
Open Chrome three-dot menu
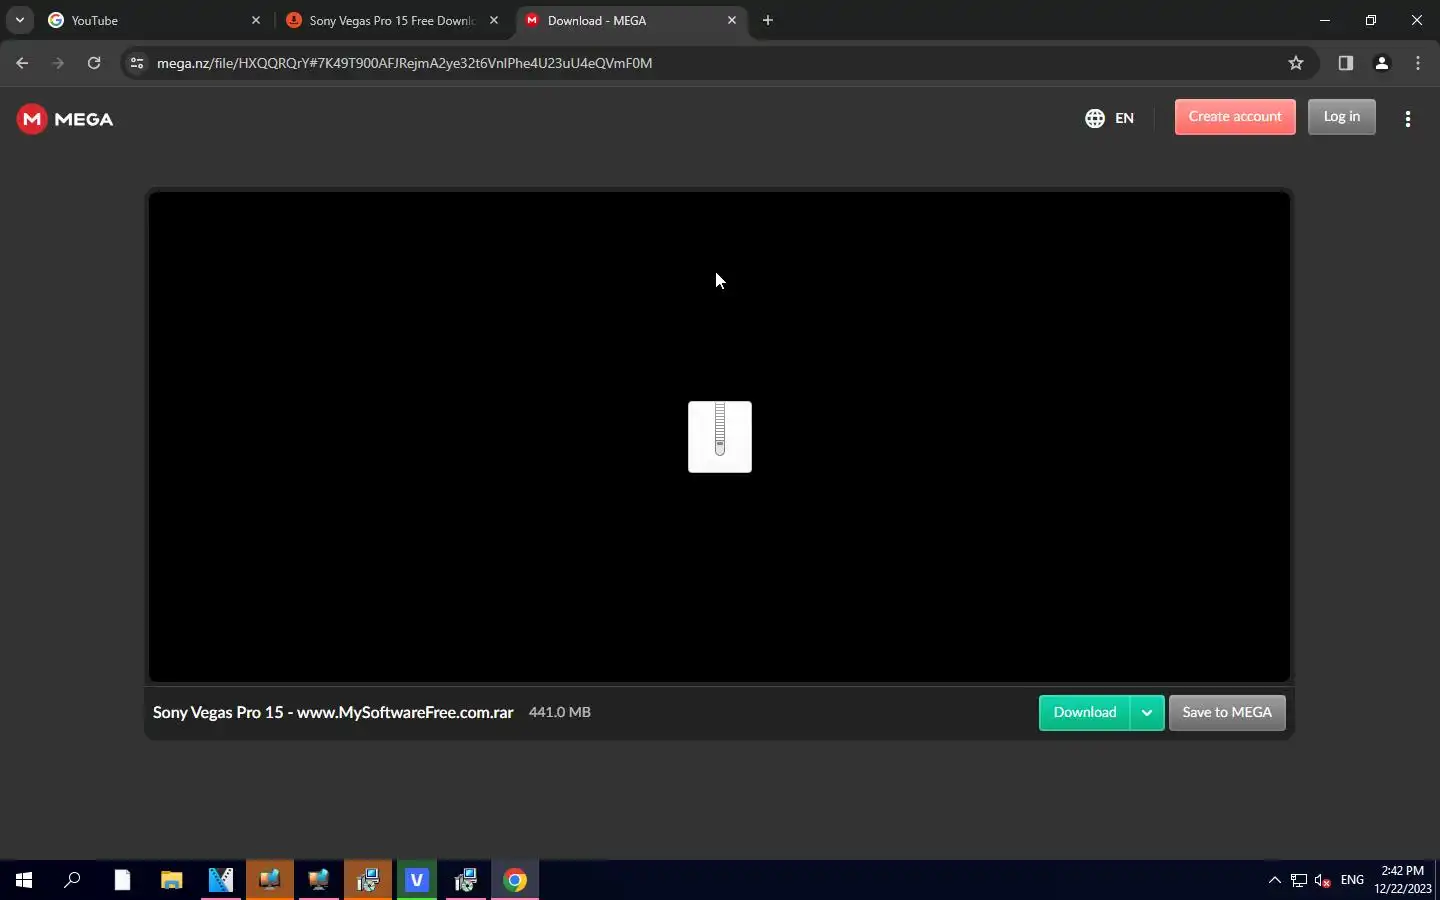coord(1418,63)
